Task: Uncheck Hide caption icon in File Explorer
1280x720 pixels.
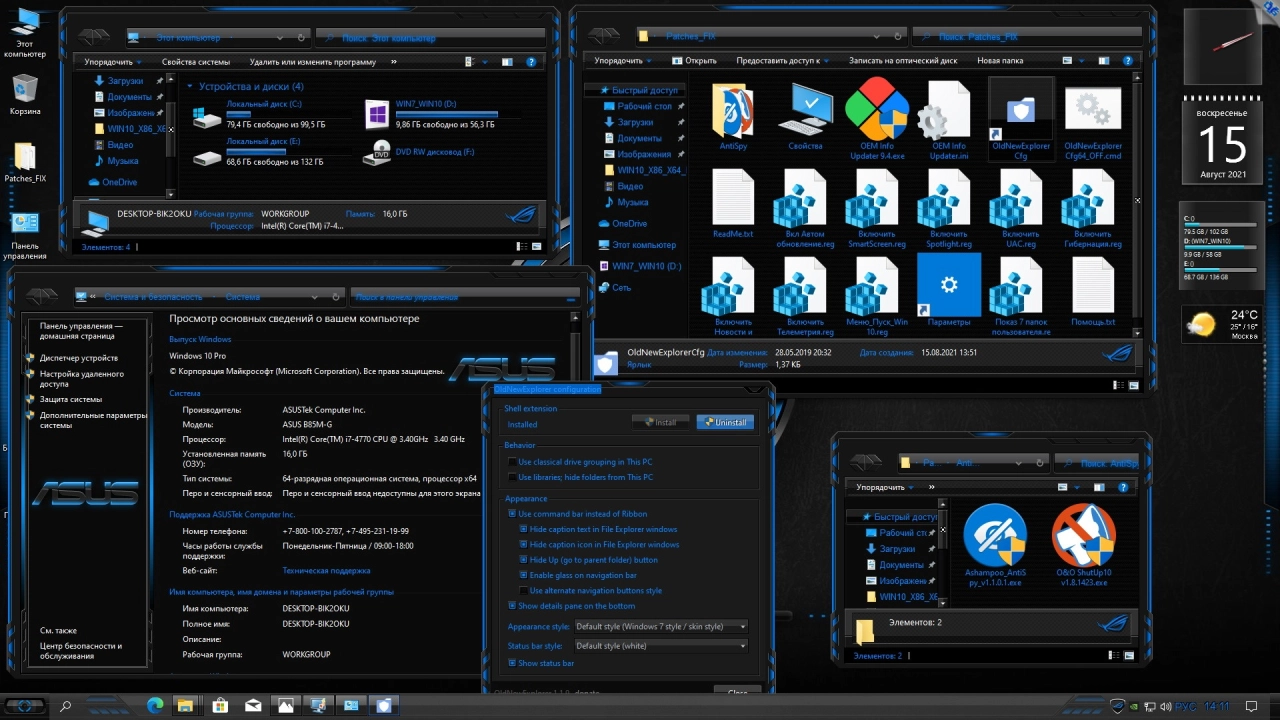Action: tap(523, 545)
